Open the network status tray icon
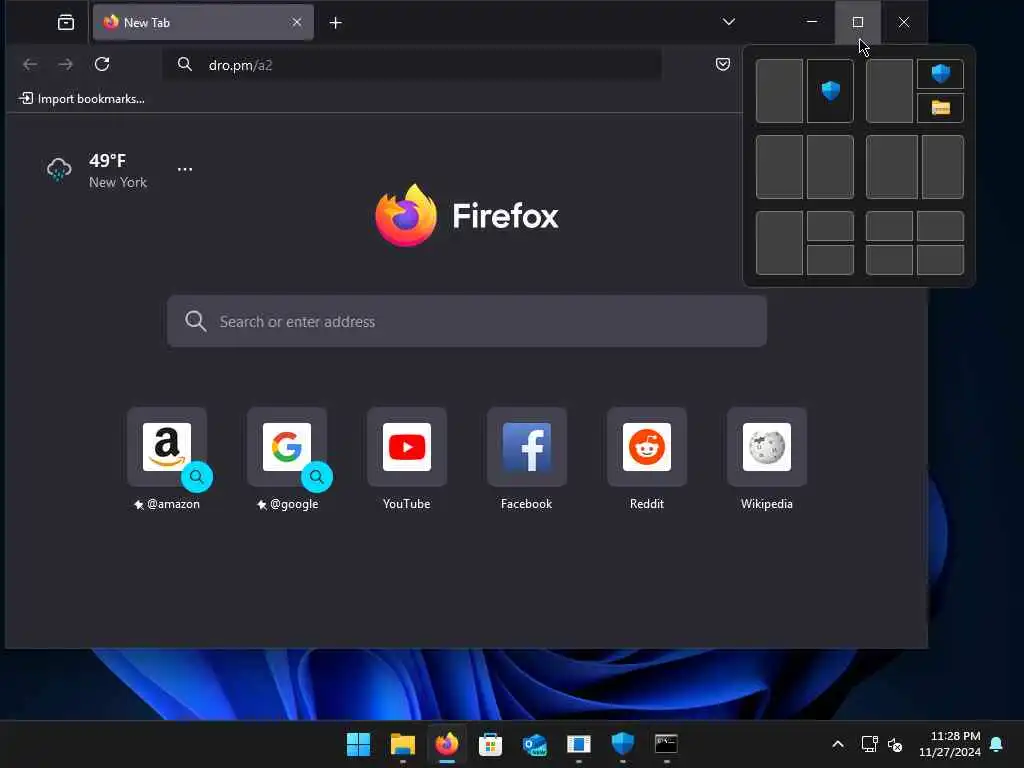 pos(869,744)
